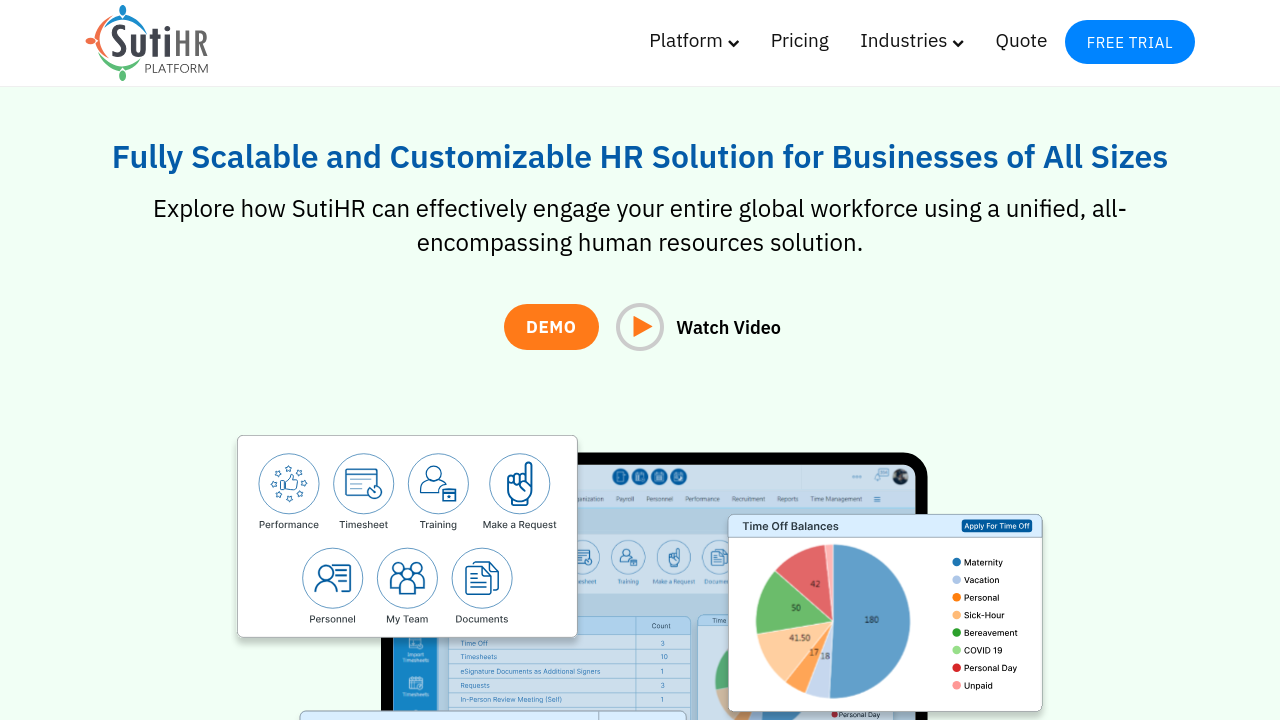Click the Unpaid legend color swatch
The height and width of the screenshot is (720, 1280).
(957, 685)
